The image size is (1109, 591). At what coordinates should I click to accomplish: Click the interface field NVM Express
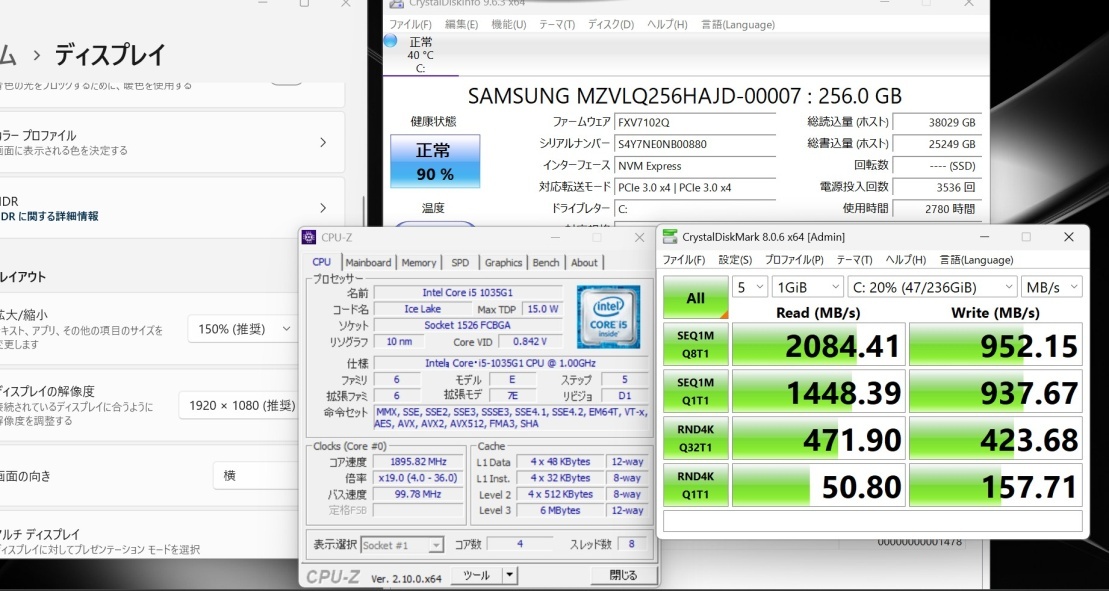pyautogui.click(x=695, y=165)
